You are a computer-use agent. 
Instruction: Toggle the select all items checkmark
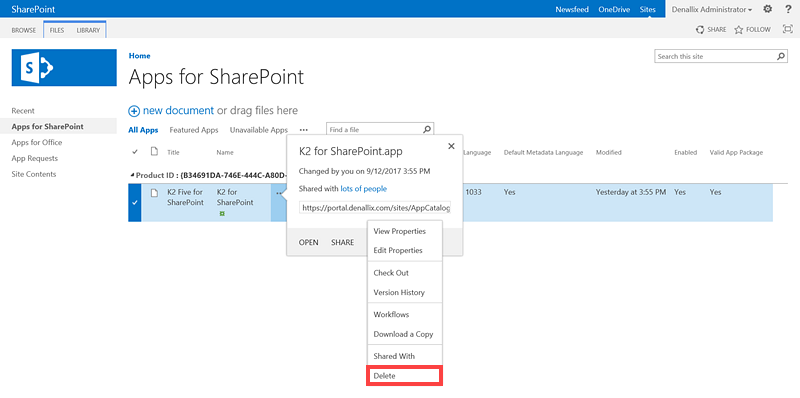click(x=135, y=152)
